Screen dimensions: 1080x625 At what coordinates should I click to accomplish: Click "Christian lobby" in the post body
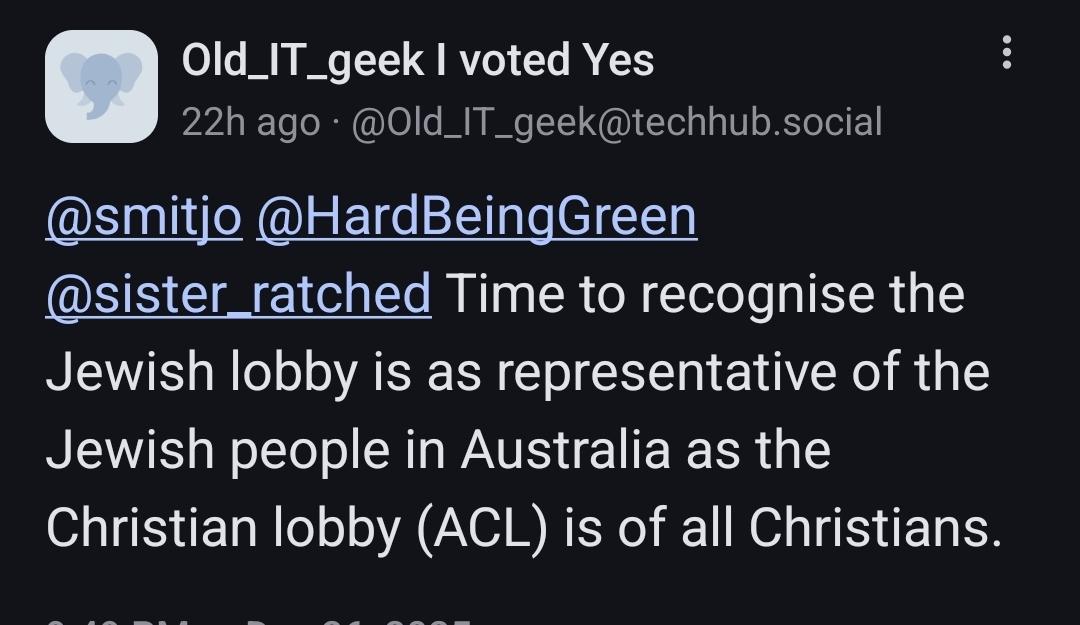tap(222, 529)
